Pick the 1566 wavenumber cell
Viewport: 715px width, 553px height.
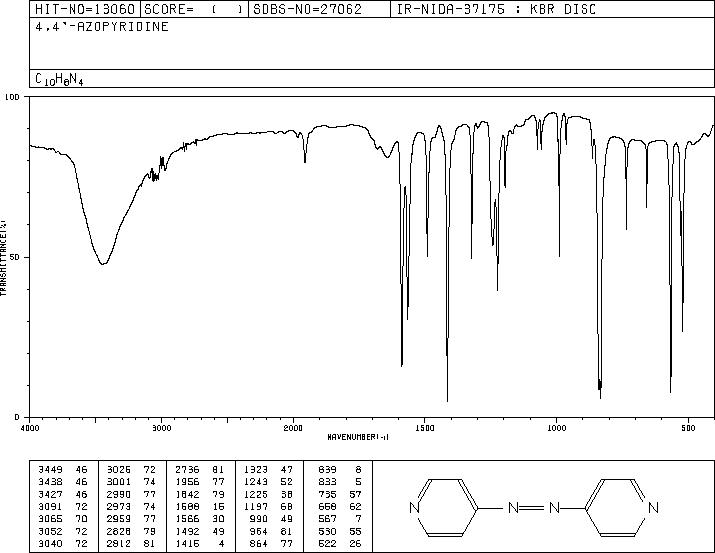(x=187, y=519)
